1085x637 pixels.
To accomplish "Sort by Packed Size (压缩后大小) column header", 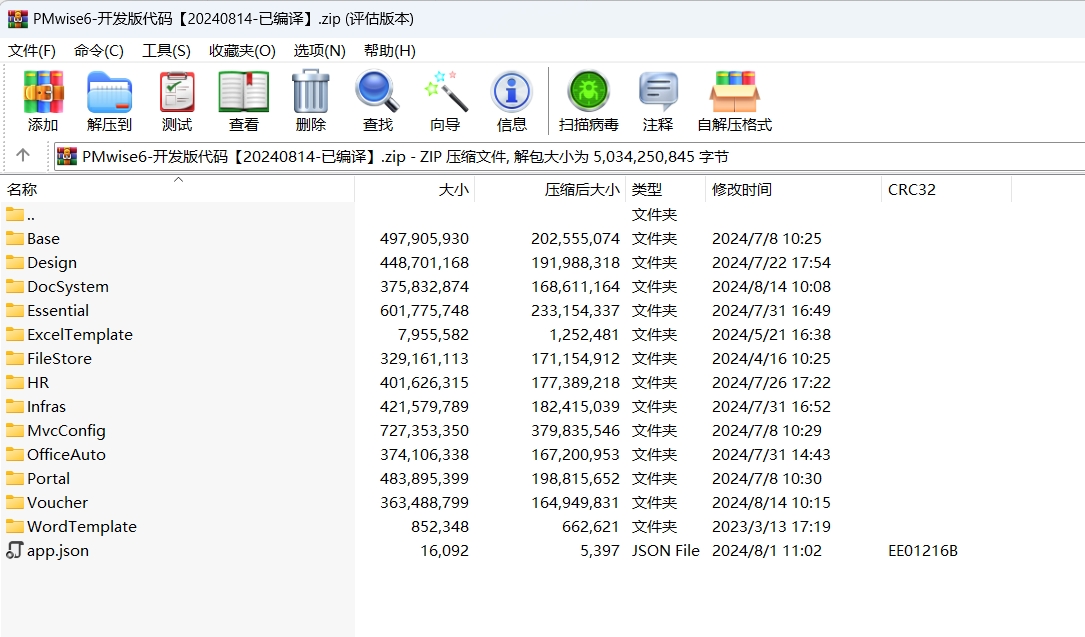I will pos(550,190).
